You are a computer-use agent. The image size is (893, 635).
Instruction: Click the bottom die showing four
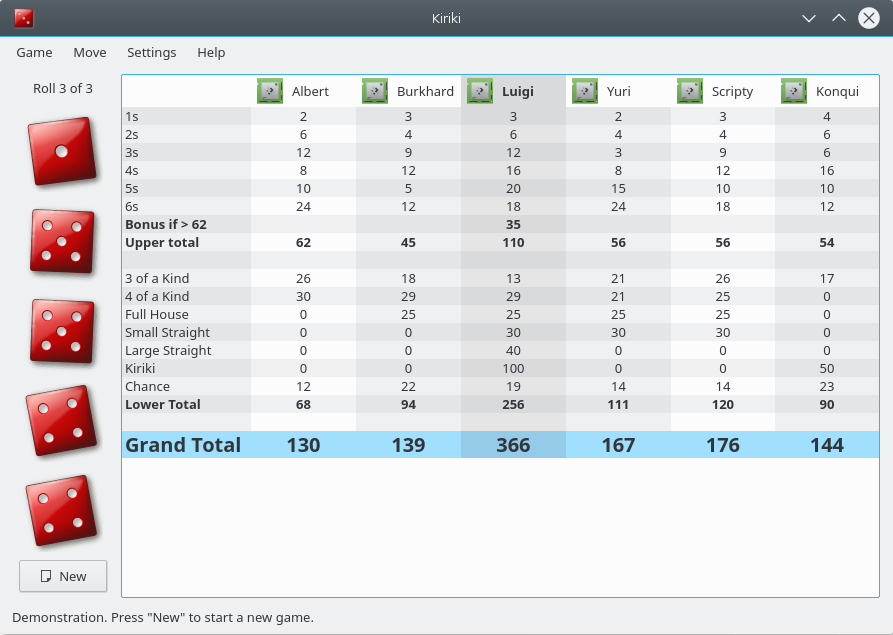(x=62, y=511)
